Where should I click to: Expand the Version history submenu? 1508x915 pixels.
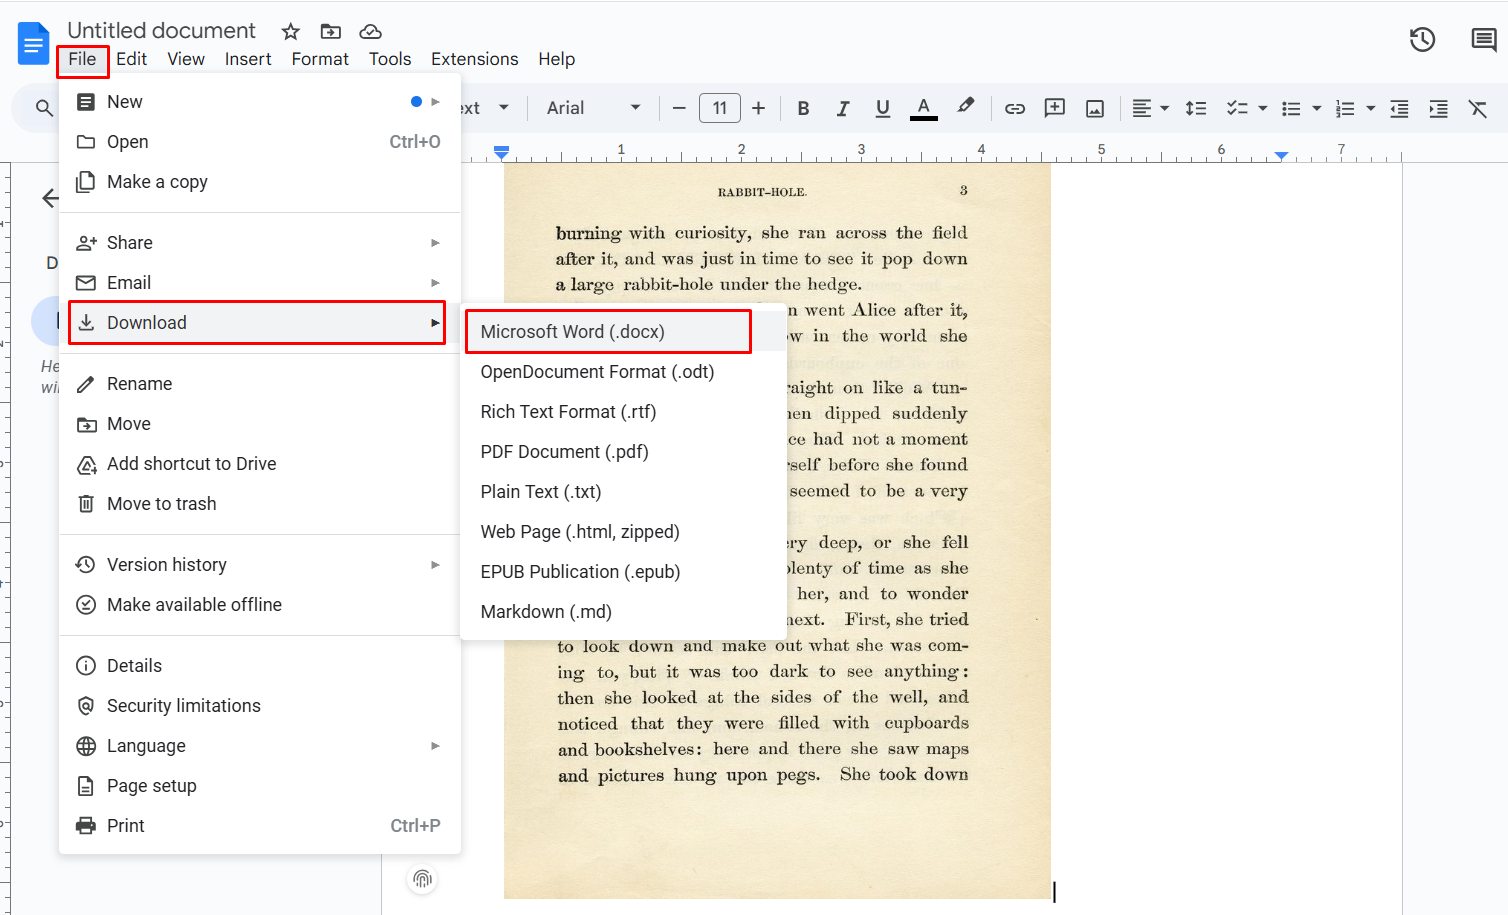pos(260,565)
